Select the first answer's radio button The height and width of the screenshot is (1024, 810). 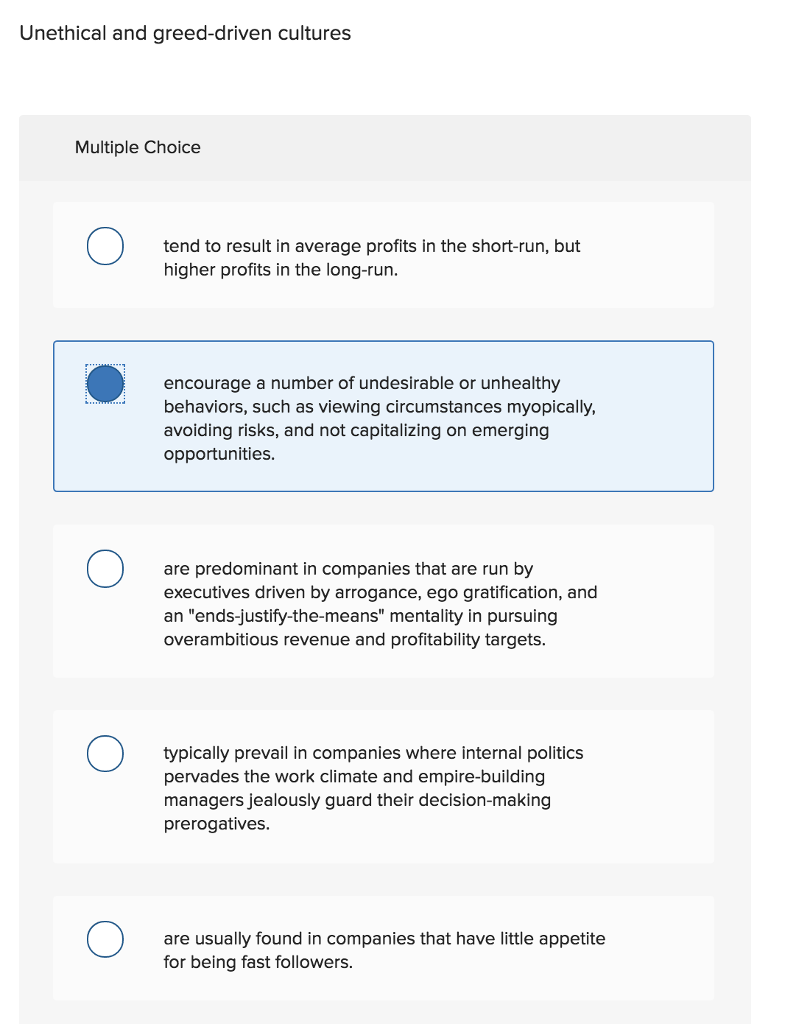coord(104,245)
